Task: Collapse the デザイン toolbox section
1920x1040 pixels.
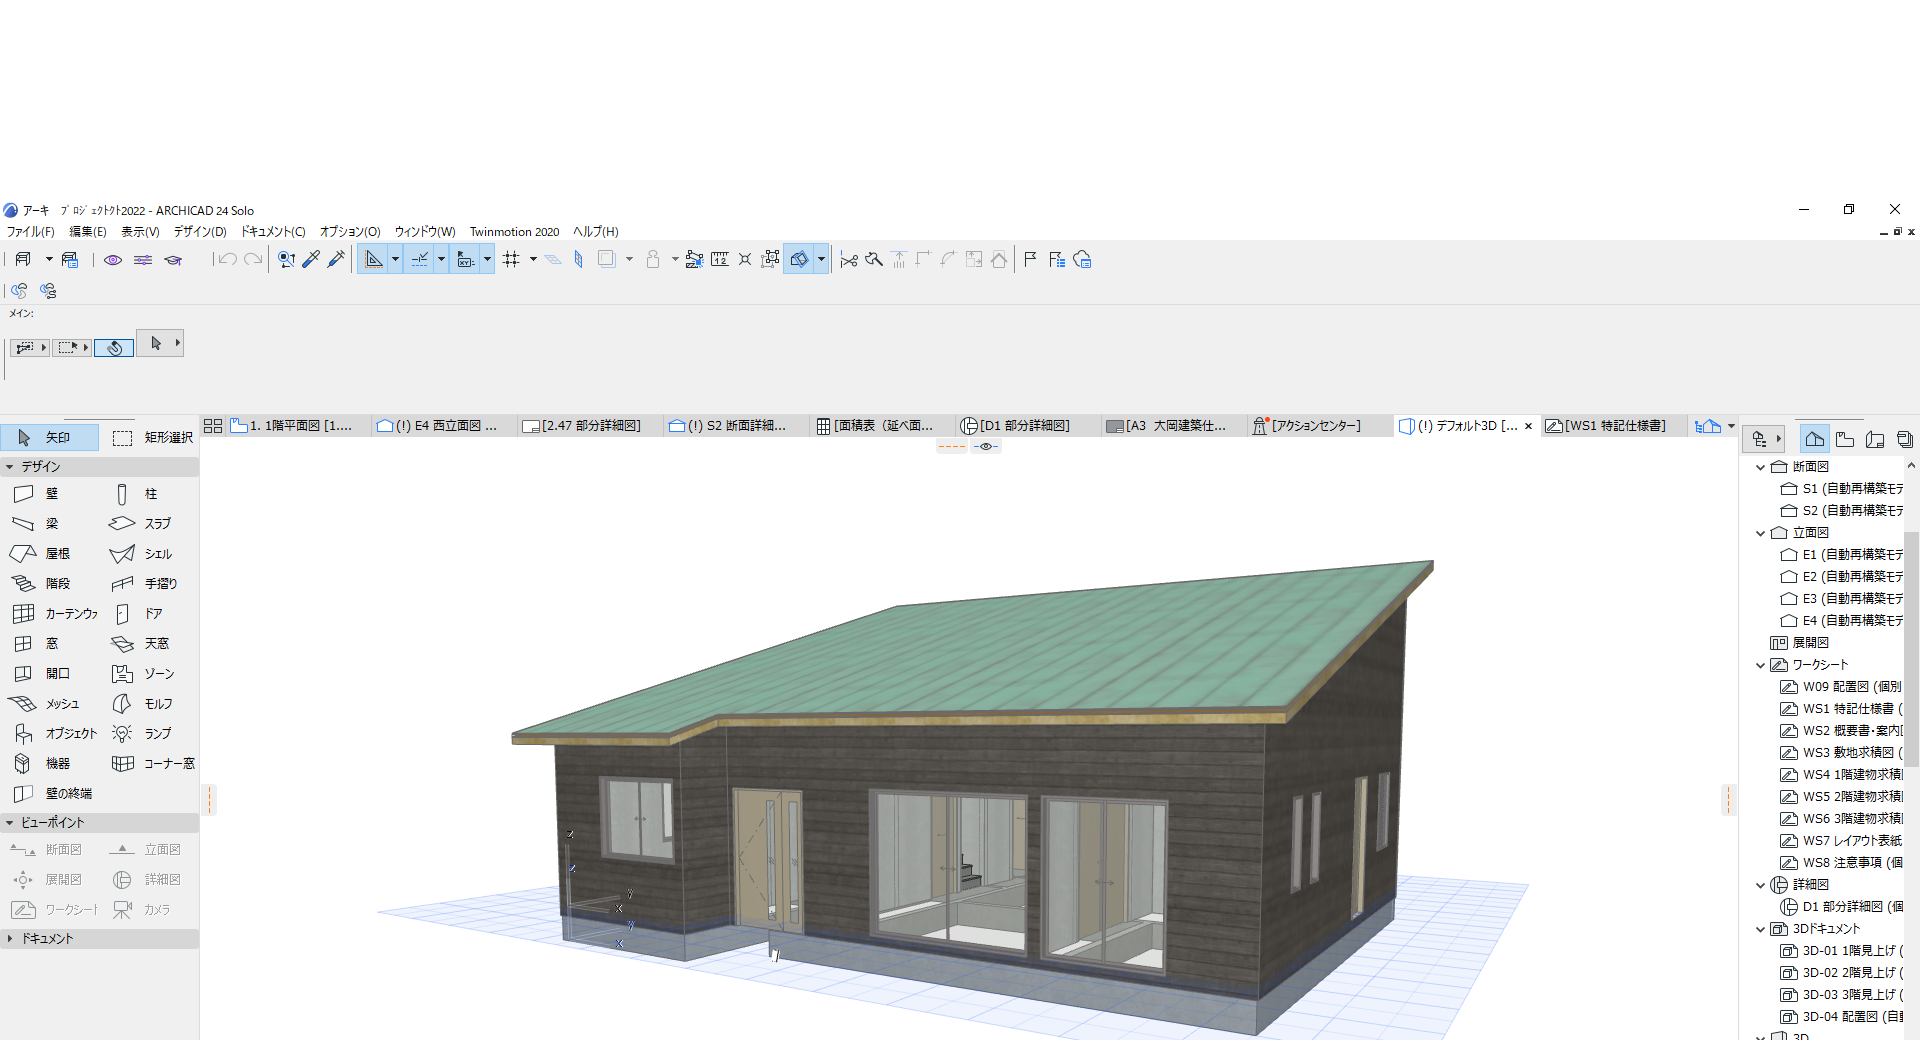Action: tap(10, 467)
